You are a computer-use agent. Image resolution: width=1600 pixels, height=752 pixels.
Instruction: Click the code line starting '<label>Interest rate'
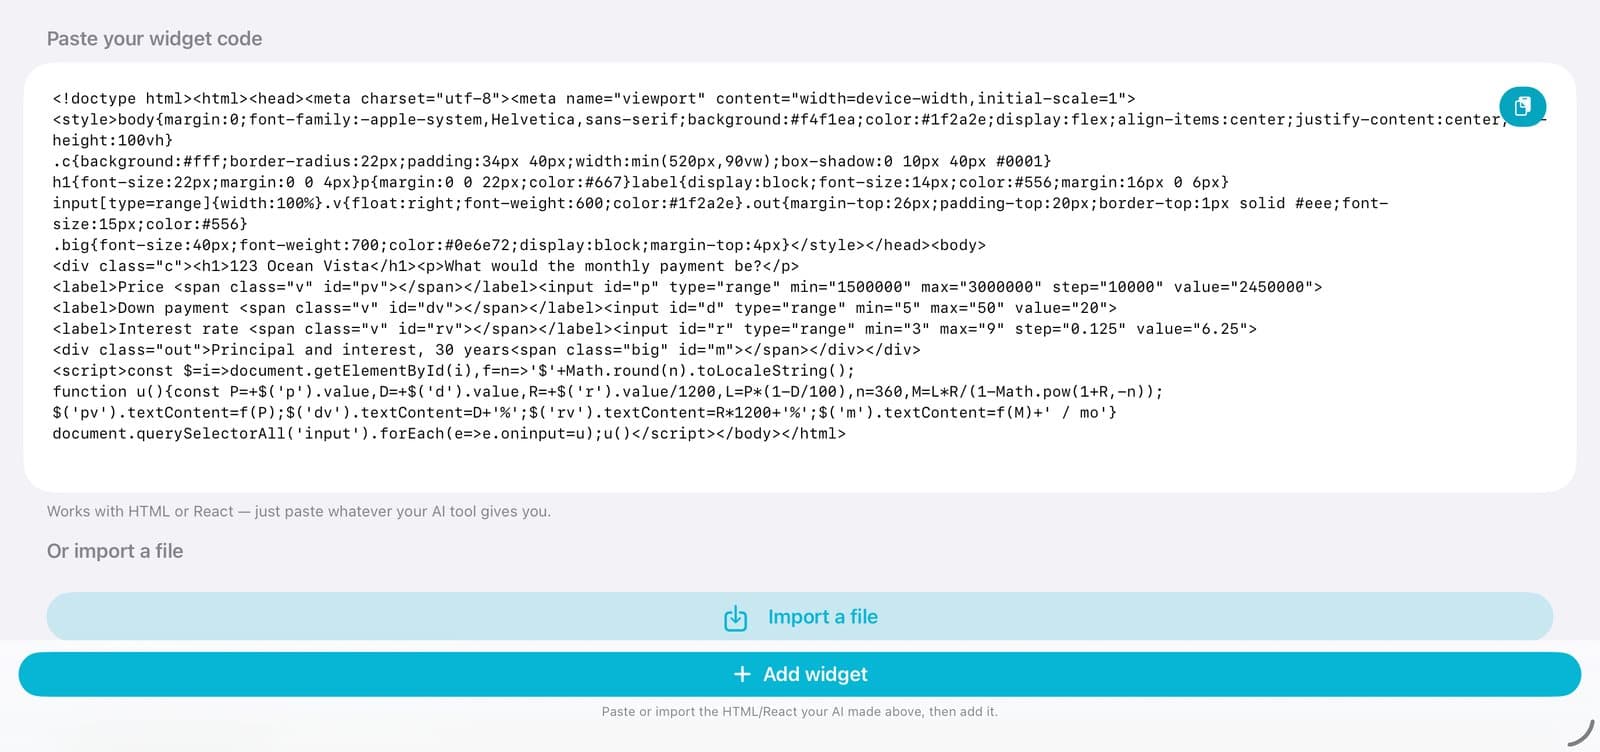tap(654, 329)
